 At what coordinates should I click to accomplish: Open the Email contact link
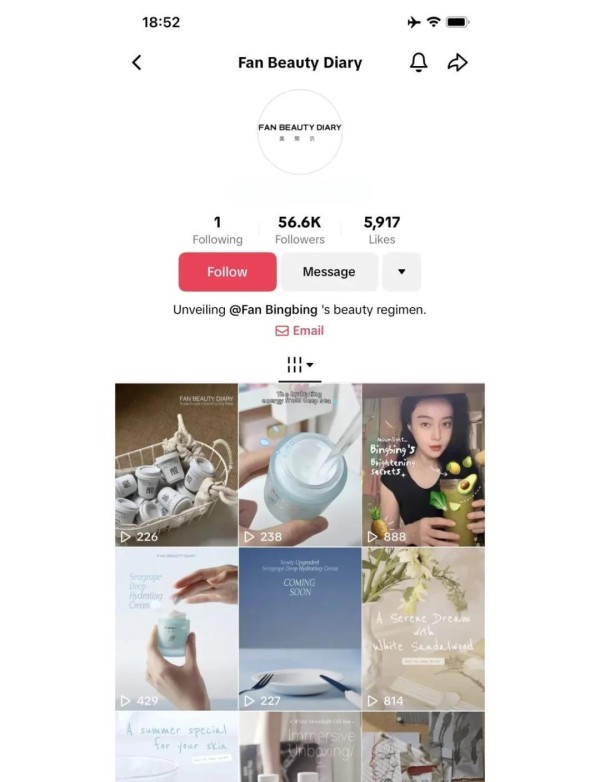[x=300, y=331]
